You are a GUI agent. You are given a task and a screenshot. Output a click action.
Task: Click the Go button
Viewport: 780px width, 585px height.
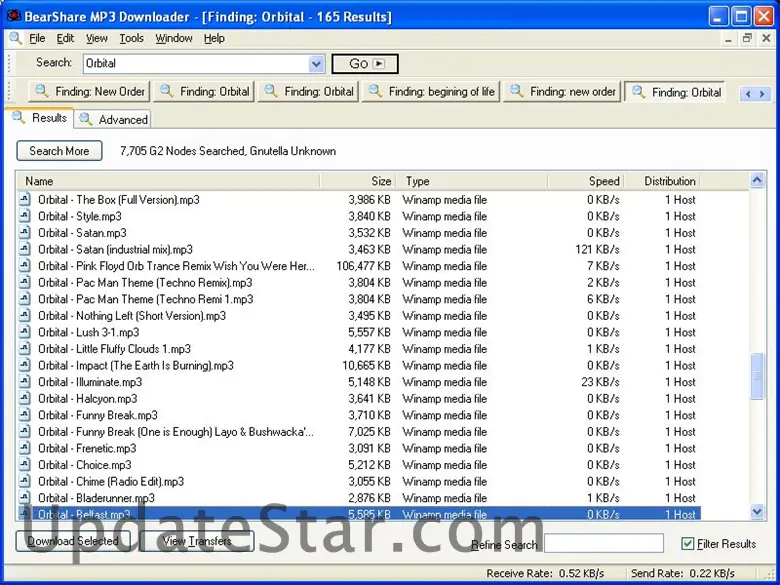coord(365,64)
